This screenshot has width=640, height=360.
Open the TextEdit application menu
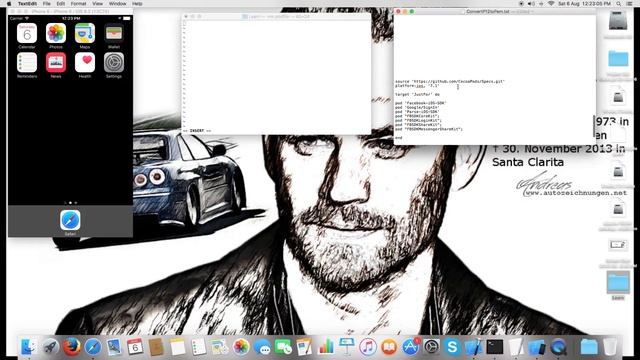coord(27,4)
